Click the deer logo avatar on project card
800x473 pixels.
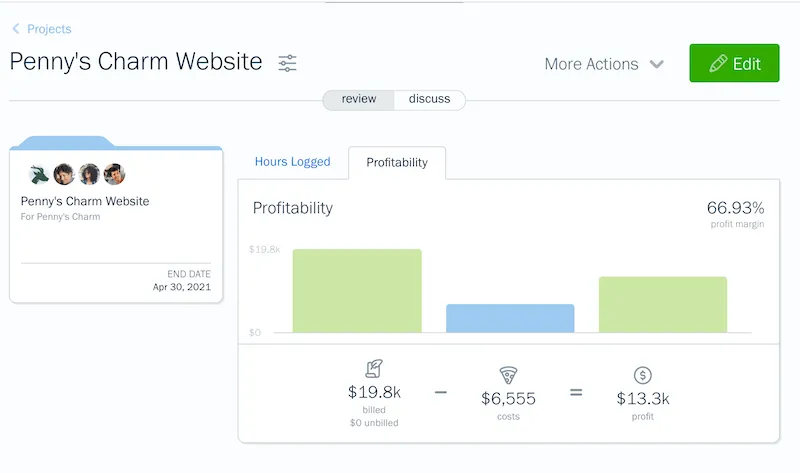pos(38,174)
